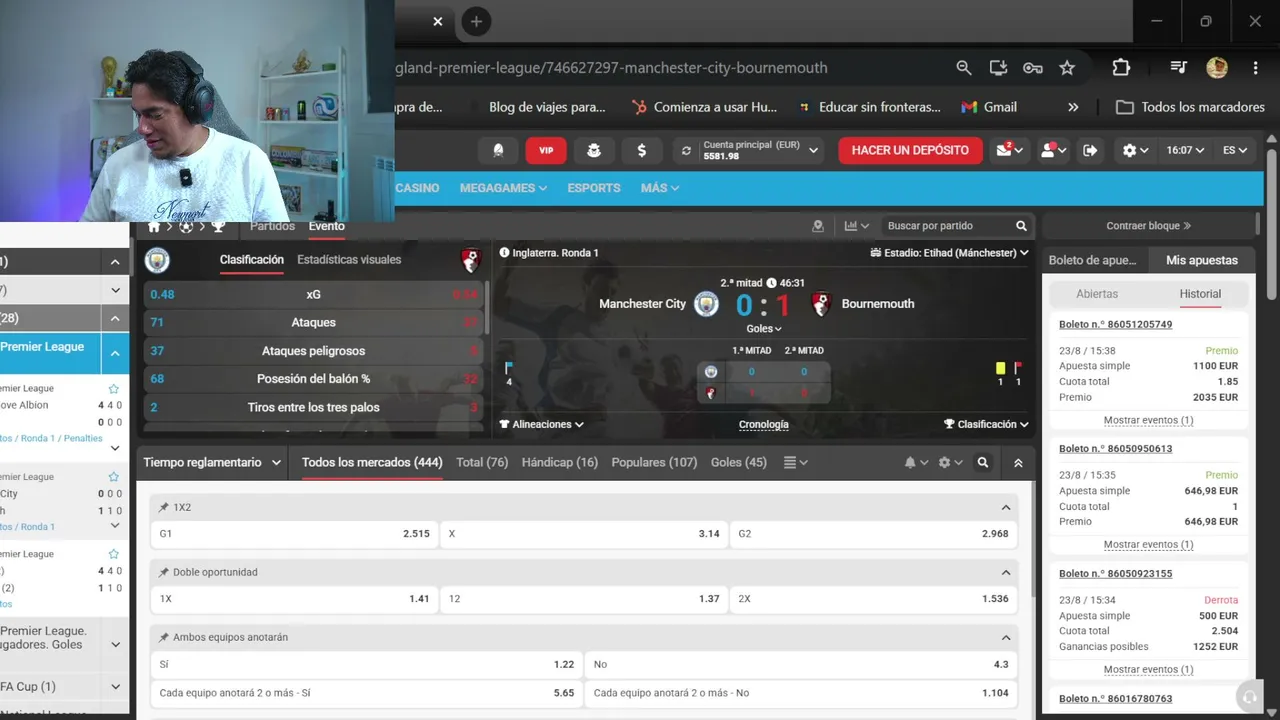The width and height of the screenshot is (1280, 720).
Task: Collapse the Premier League sidebar section
Action: pyautogui.click(x=115, y=353)
